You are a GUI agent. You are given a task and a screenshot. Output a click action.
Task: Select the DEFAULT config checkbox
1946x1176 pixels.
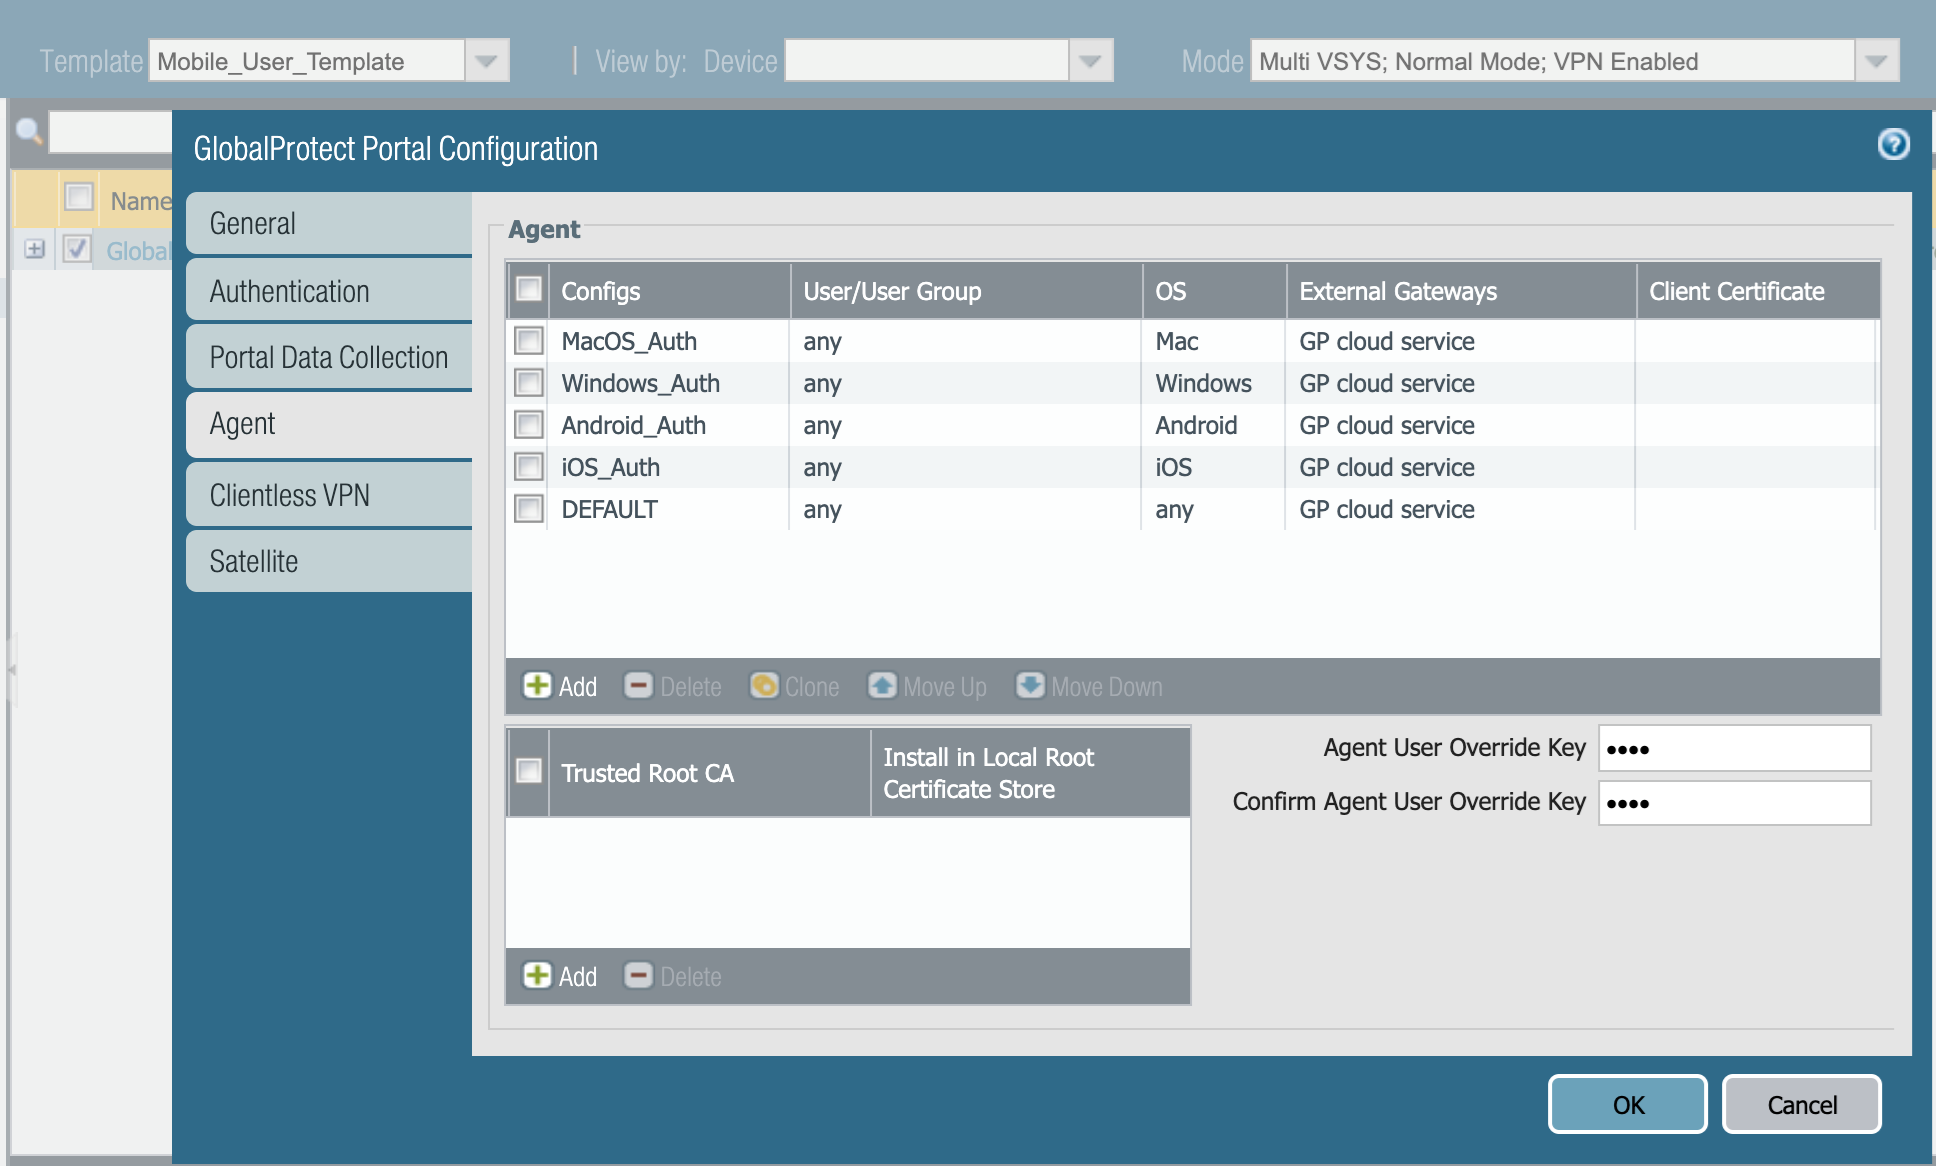(x=529, y=509)
